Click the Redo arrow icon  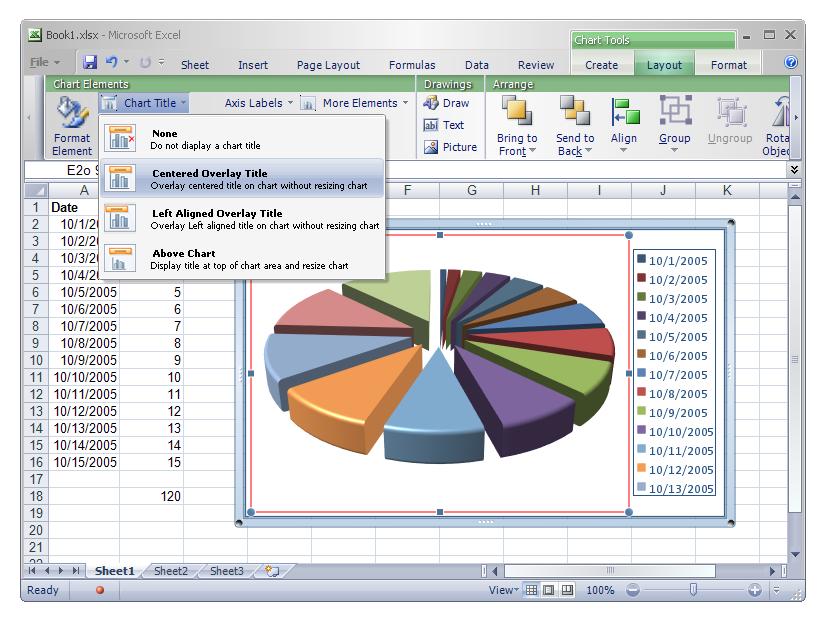pyautogui.click(x=145, y=62)
